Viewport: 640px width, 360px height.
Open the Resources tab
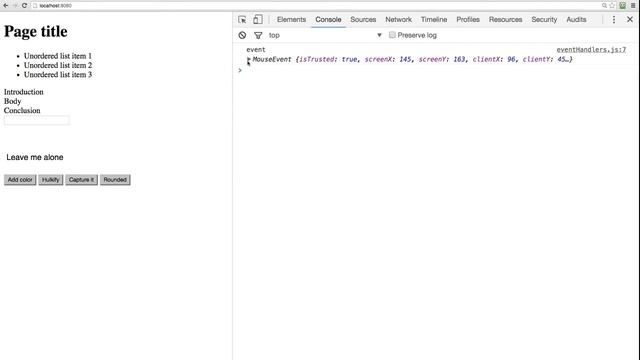coord(505,20)
